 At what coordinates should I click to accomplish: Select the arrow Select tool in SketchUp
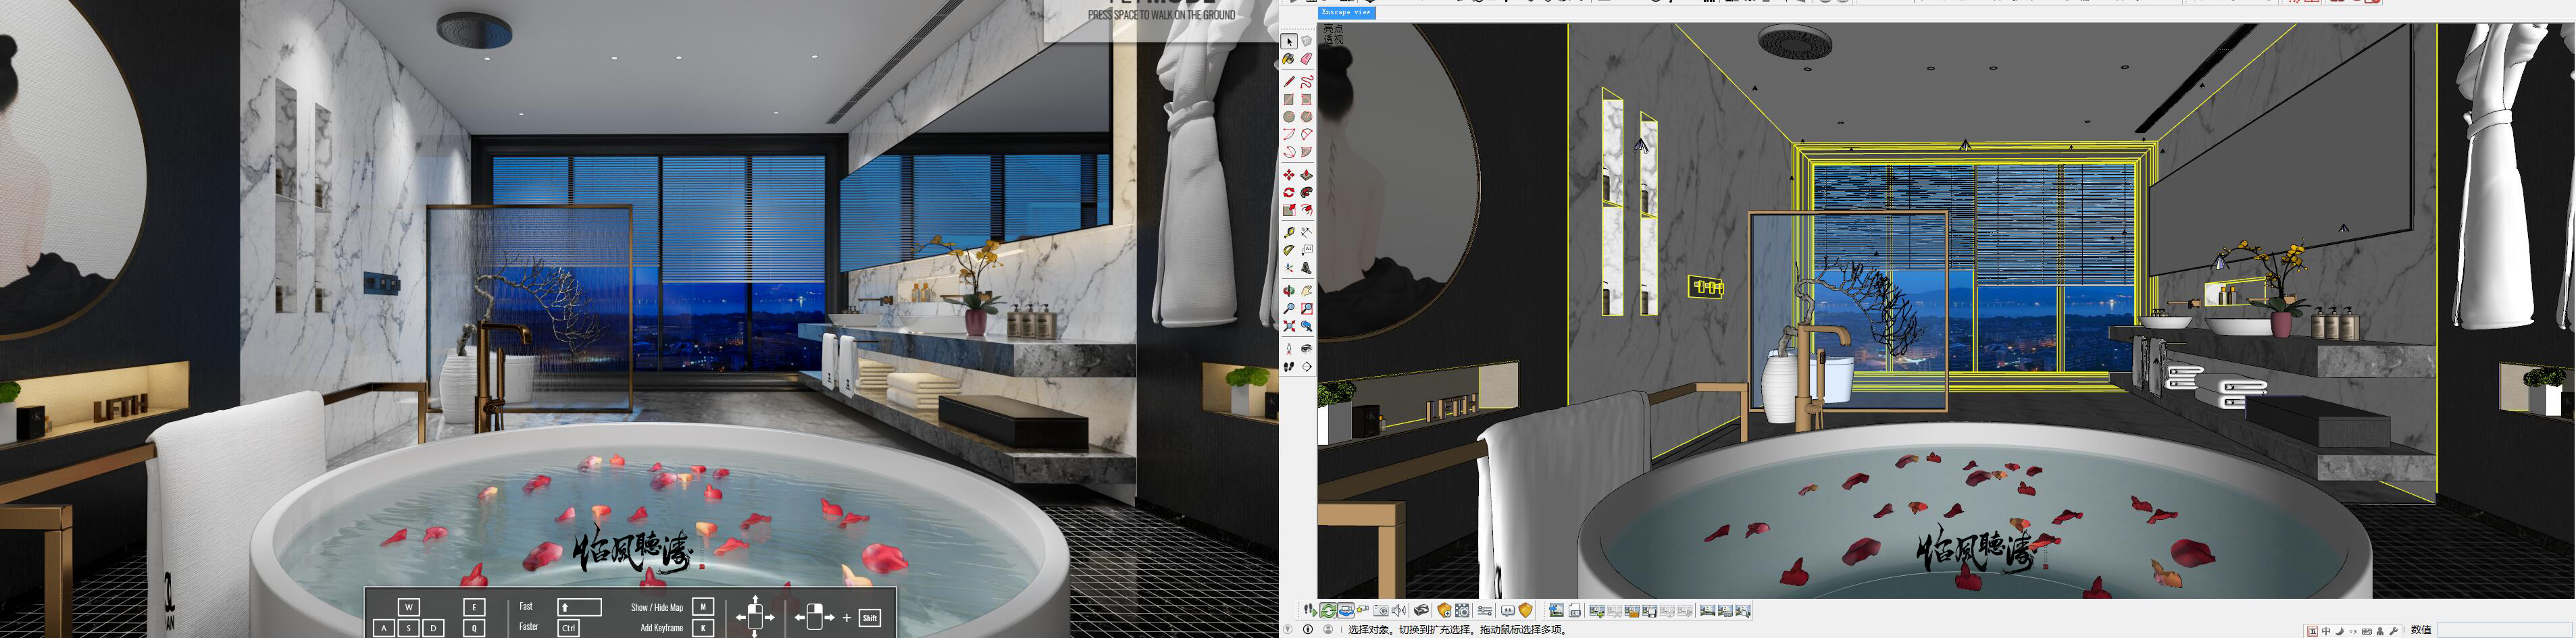coord(1289,41)
